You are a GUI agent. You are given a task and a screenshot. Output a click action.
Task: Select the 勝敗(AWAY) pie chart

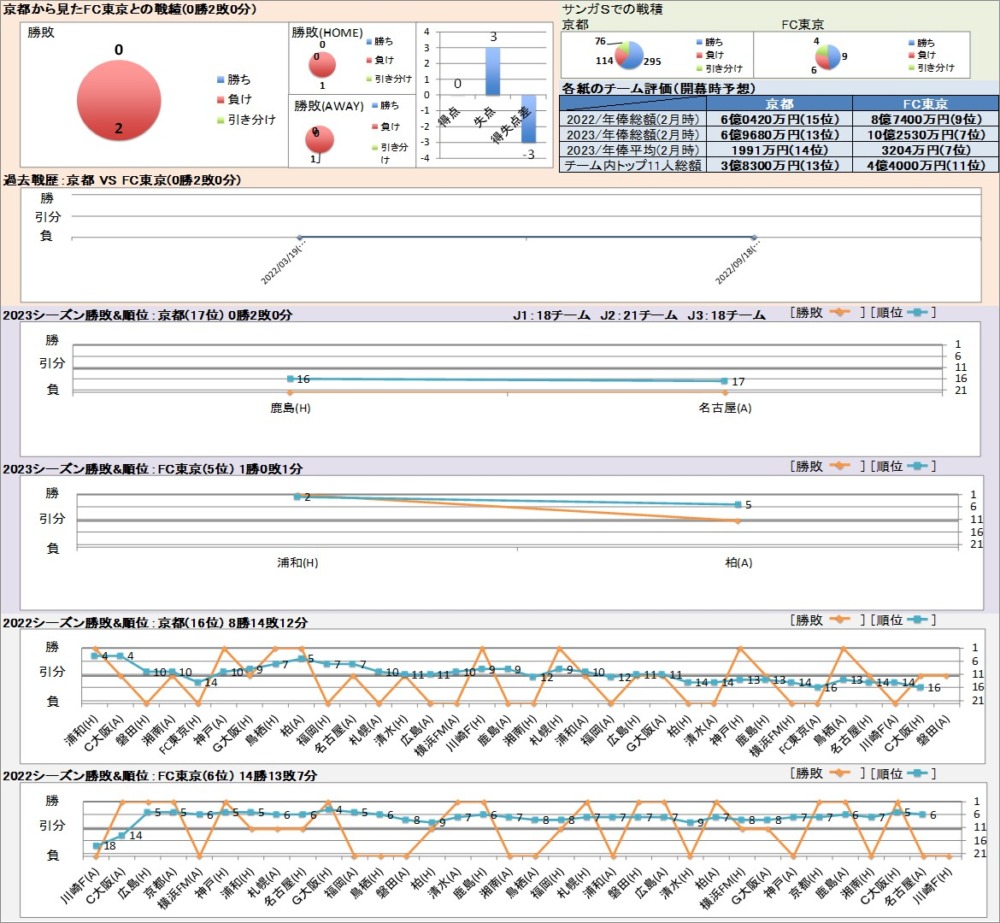[x=320, y=140]
